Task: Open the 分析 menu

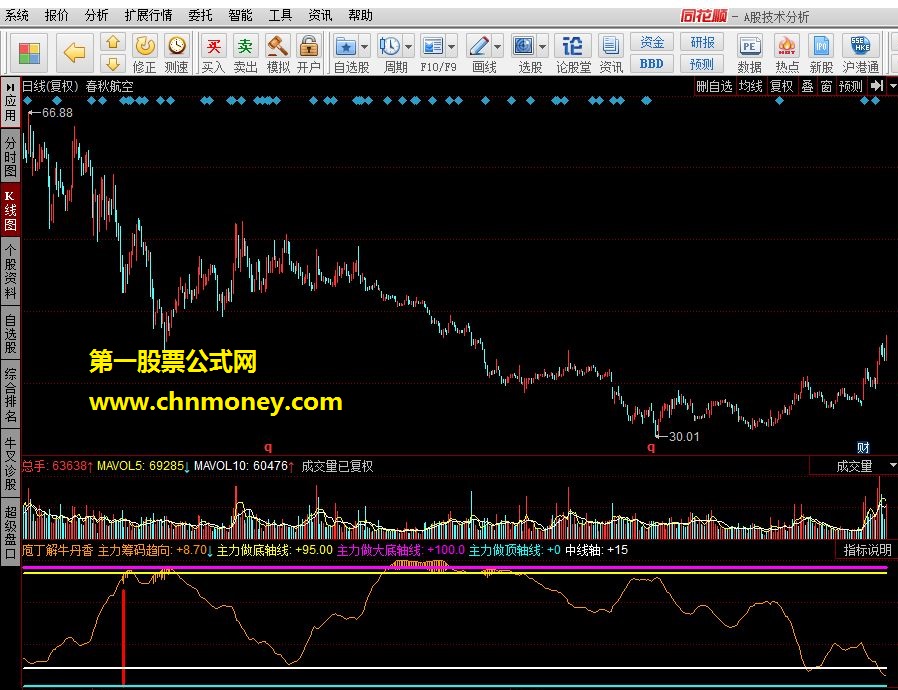Action: (x=97, y=15)
